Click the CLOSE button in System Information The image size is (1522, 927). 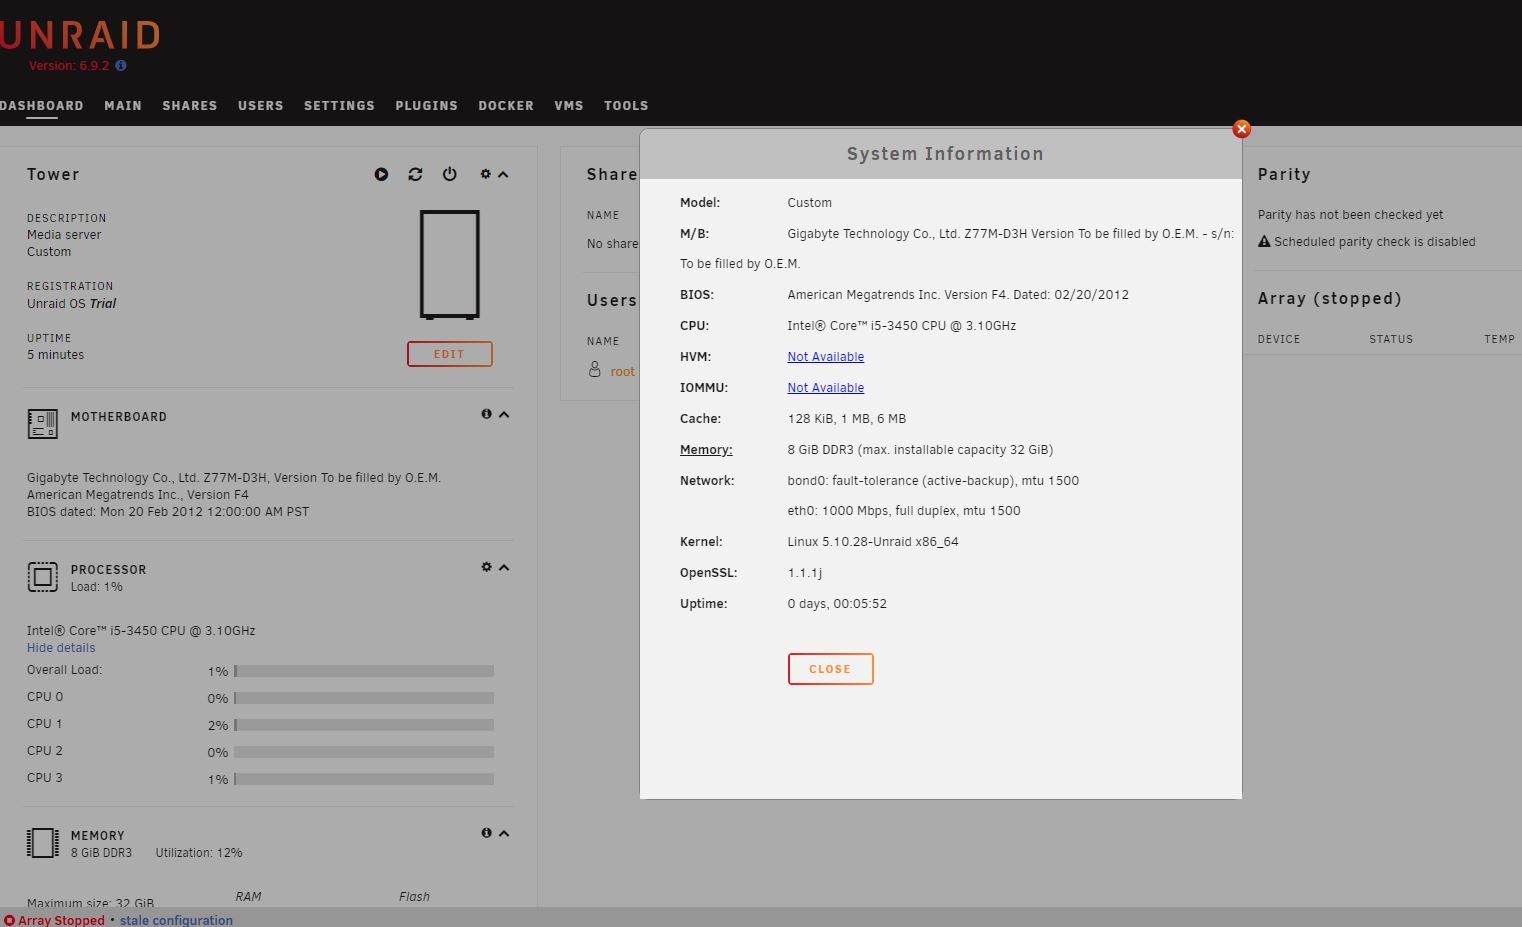tap(830, 669)
